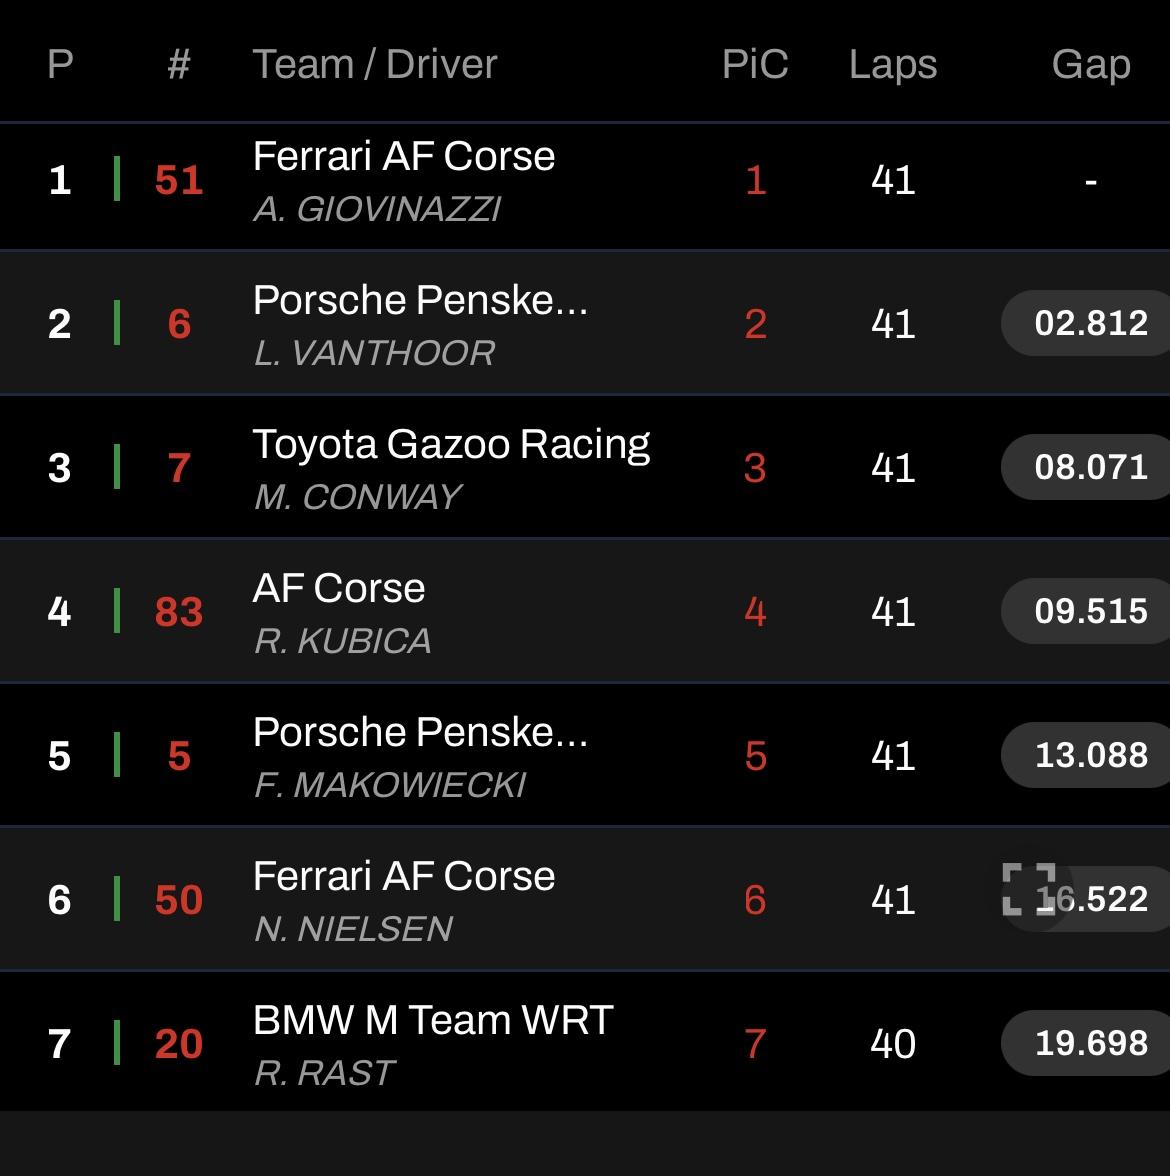
Task: Sort by the Laps column header
Action: click(892, 64)
